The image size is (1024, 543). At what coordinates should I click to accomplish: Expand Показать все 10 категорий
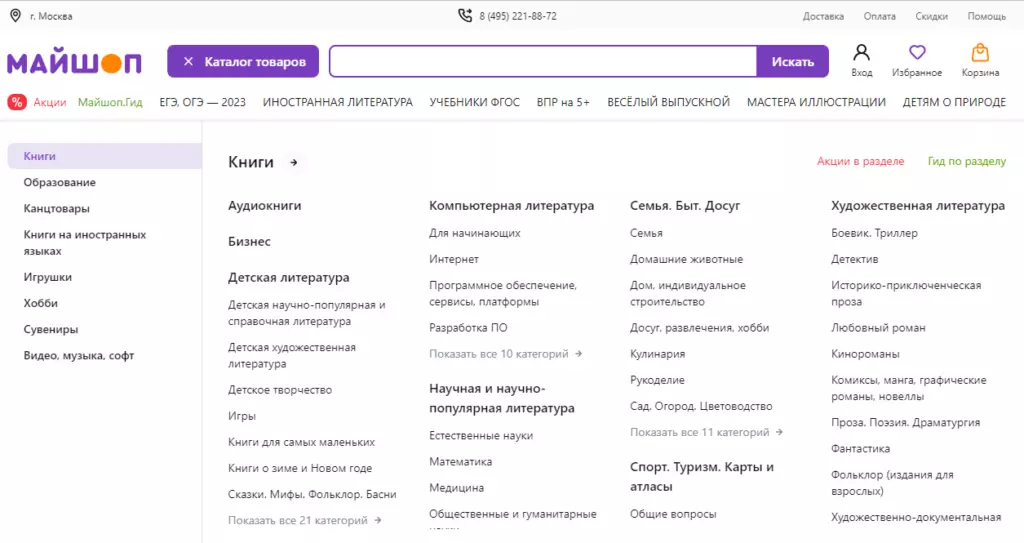(505, 354)
